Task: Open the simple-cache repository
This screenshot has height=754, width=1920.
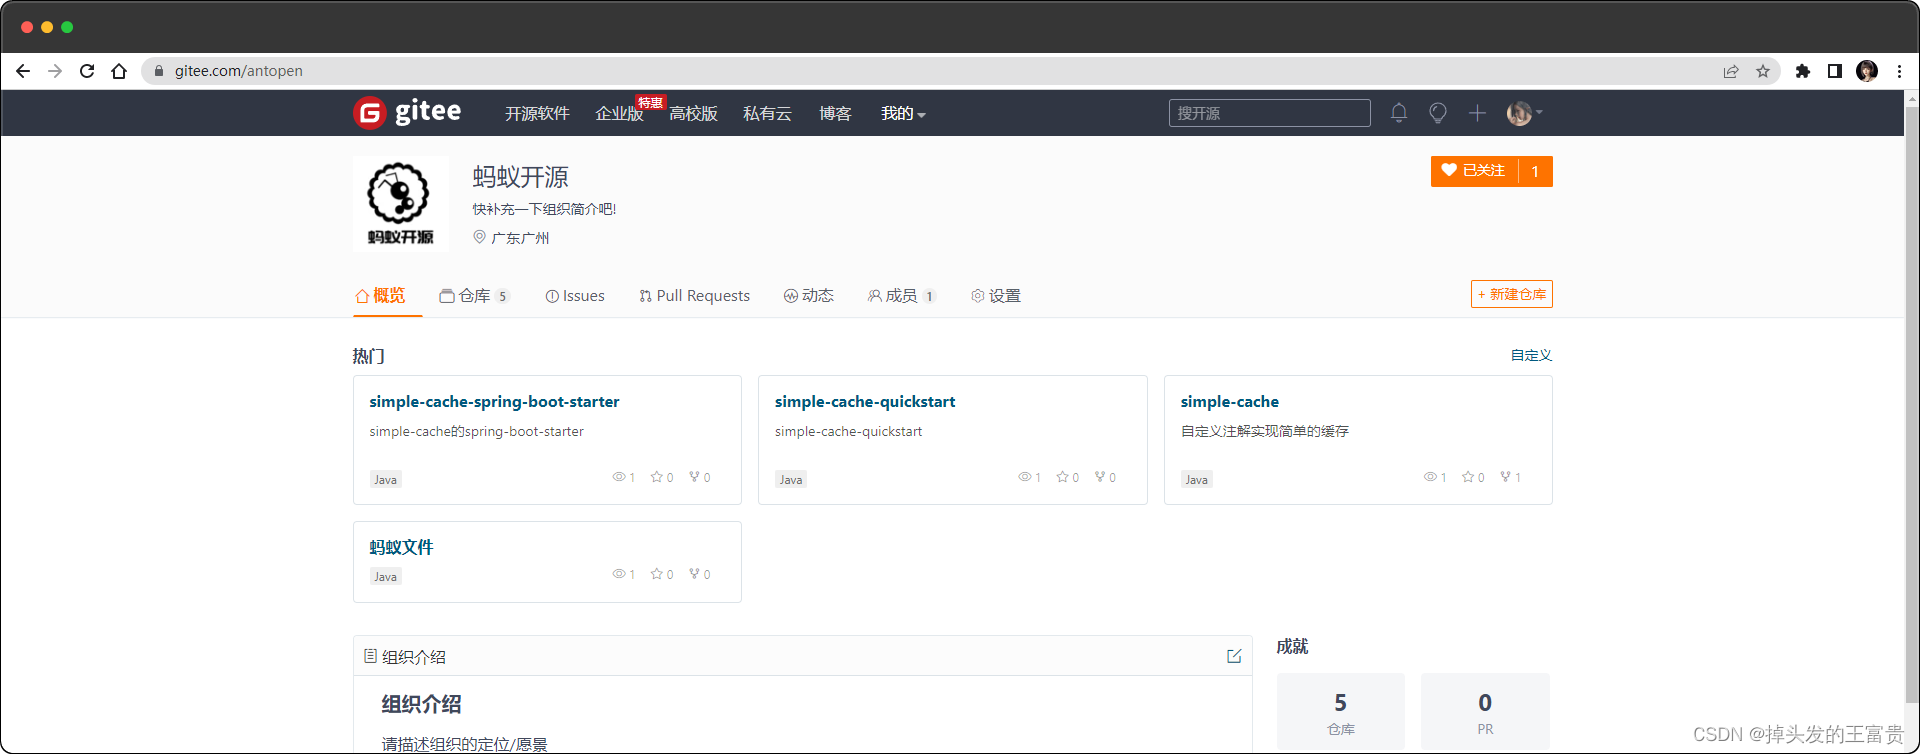Action: 1230,402
